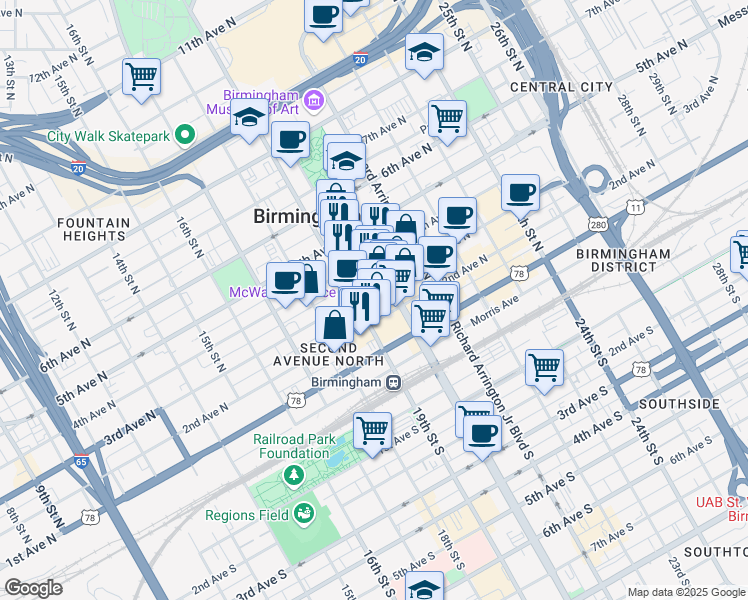The height and width of the screenshot is (600, 748).
Task: Select the Interstate 20 shield below City Walk Skatepark
Action: coord(78,168)
